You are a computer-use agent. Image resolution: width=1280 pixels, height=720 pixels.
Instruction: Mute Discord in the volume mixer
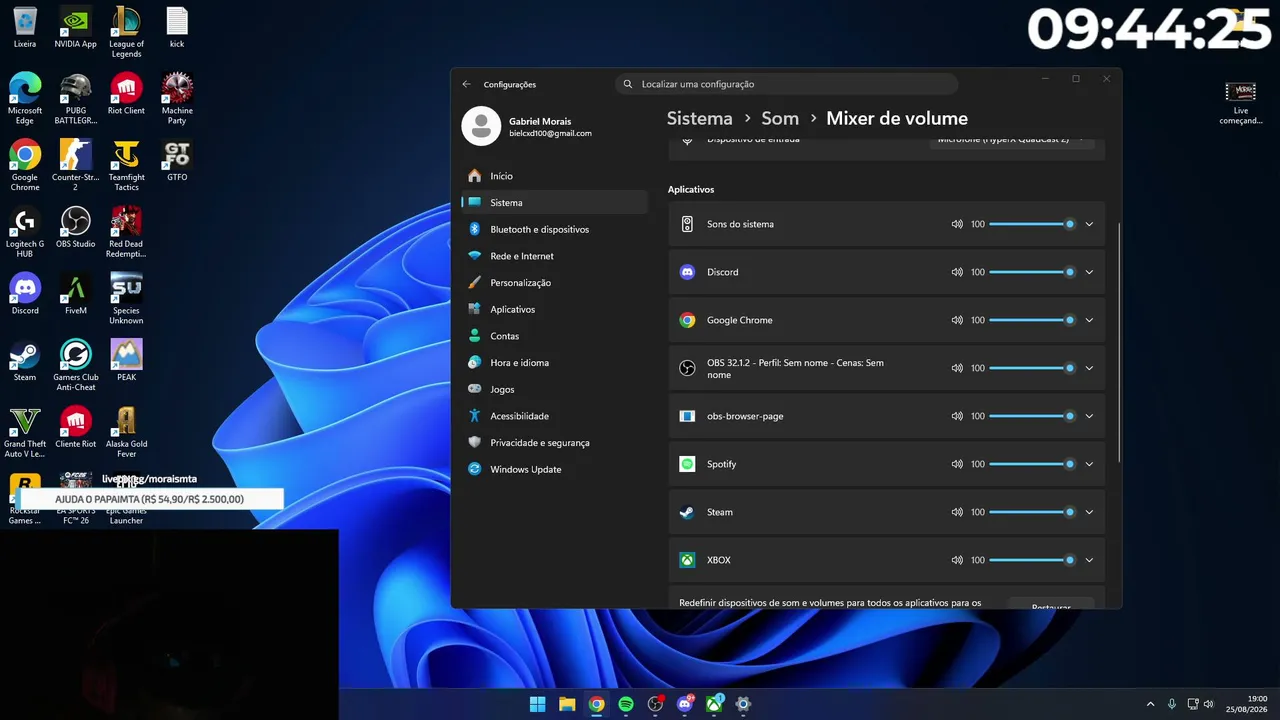pos(957,272)
